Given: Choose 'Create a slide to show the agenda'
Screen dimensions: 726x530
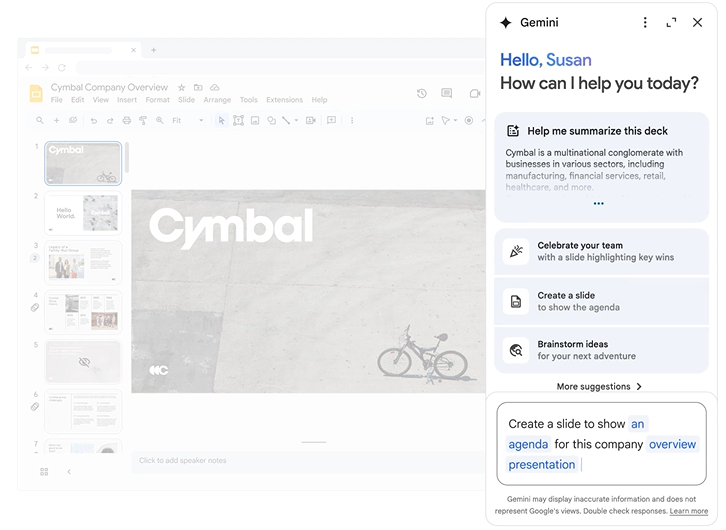Looking at the screenshot, I should click(x=601, y=301).
